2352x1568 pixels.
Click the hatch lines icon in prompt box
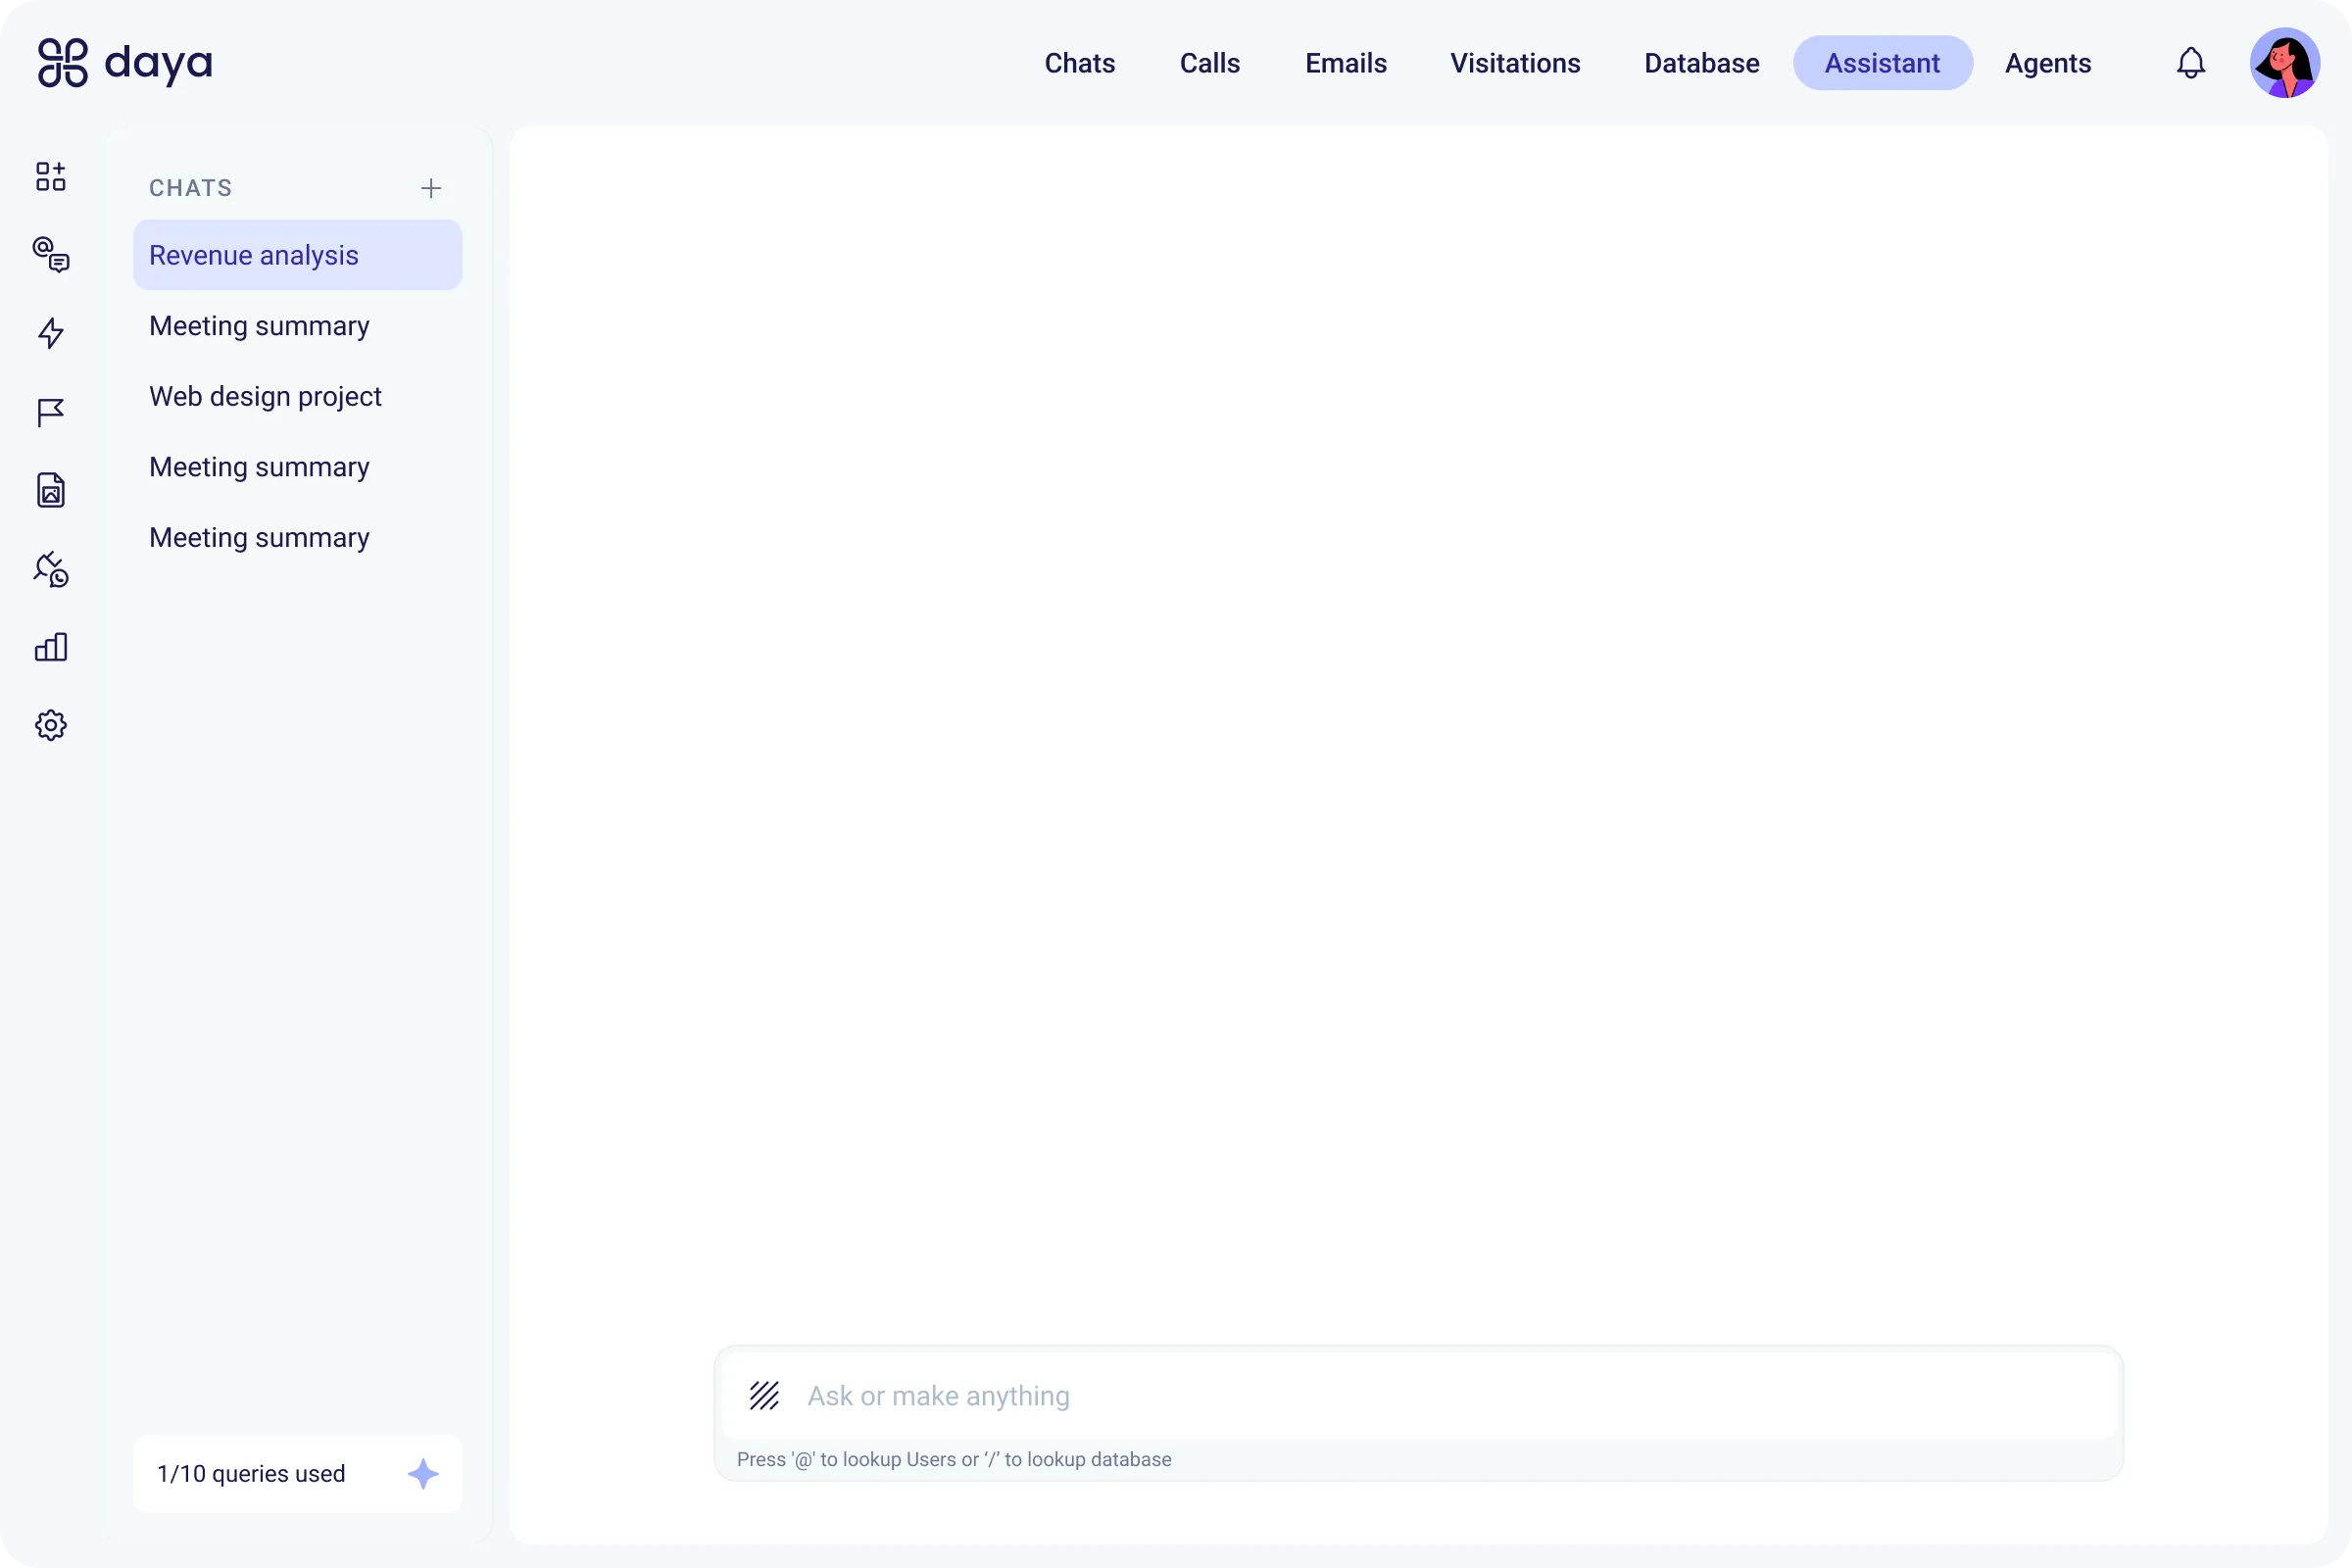[764, 1395]
